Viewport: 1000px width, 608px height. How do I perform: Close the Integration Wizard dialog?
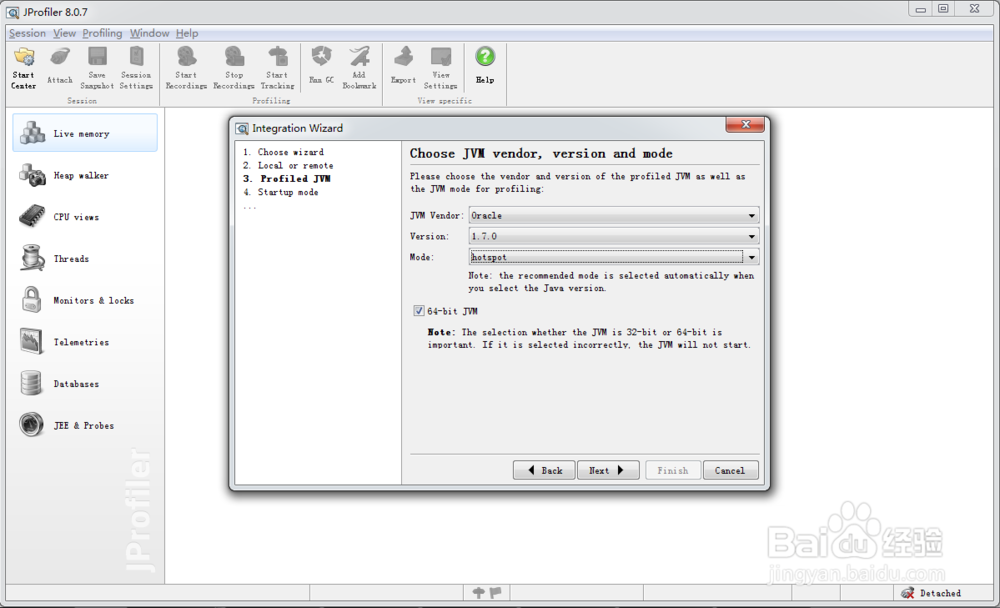tap(745, 124)
